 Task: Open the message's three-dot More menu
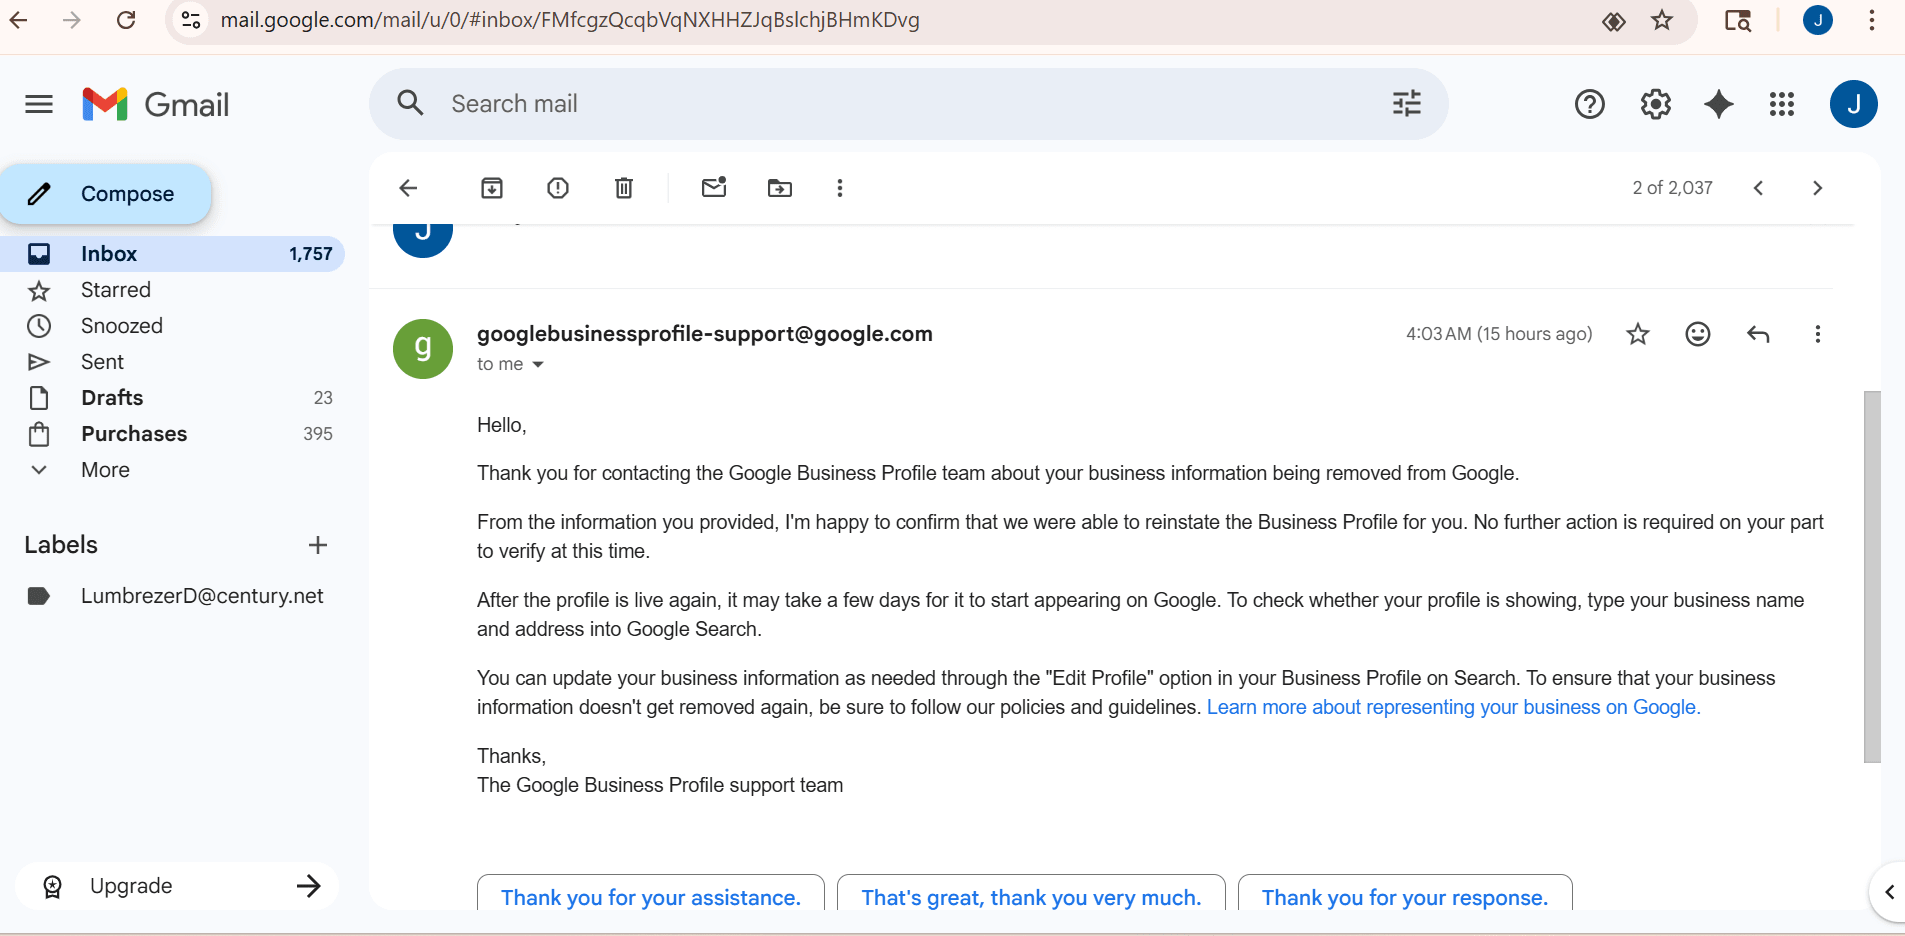tap(1818, 334)
